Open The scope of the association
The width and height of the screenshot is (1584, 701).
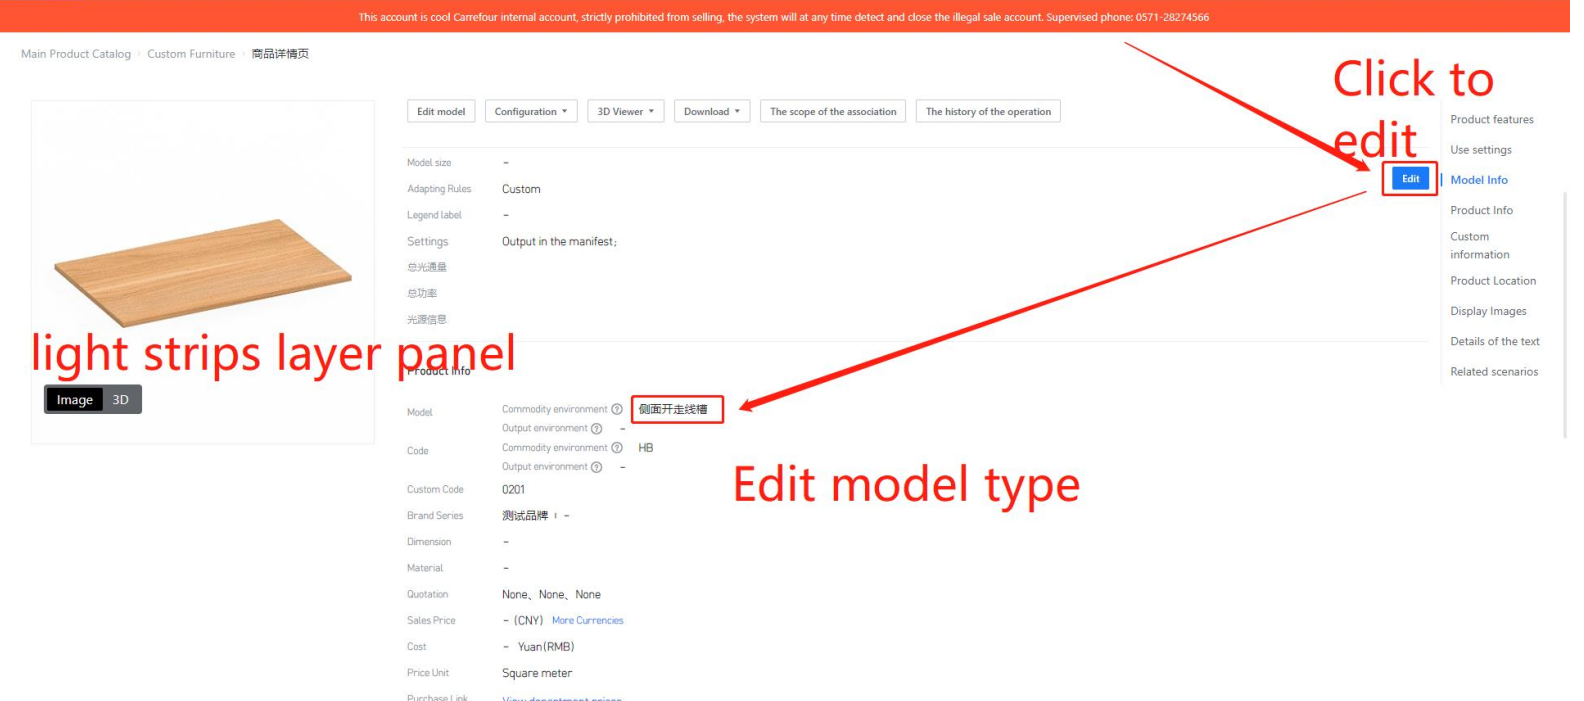(x=832, y=112)
